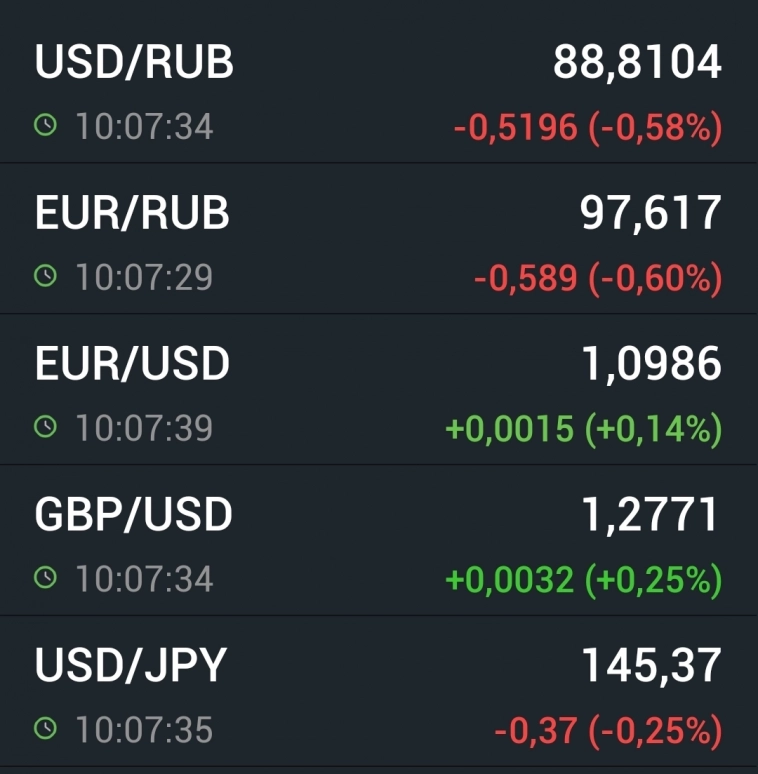758x774 pixels.
Task: Click the red -0,5196 (-0,58%) change
Action: 587,128
